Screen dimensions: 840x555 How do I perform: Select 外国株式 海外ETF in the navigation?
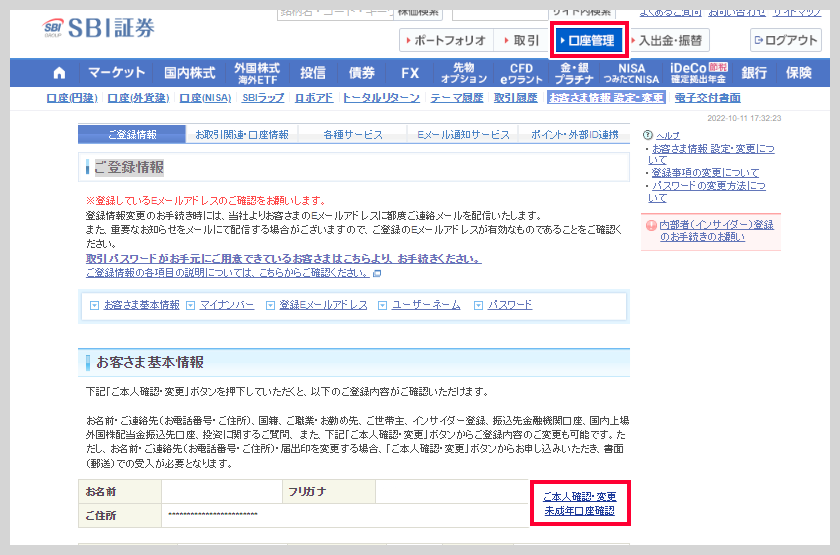257,73
